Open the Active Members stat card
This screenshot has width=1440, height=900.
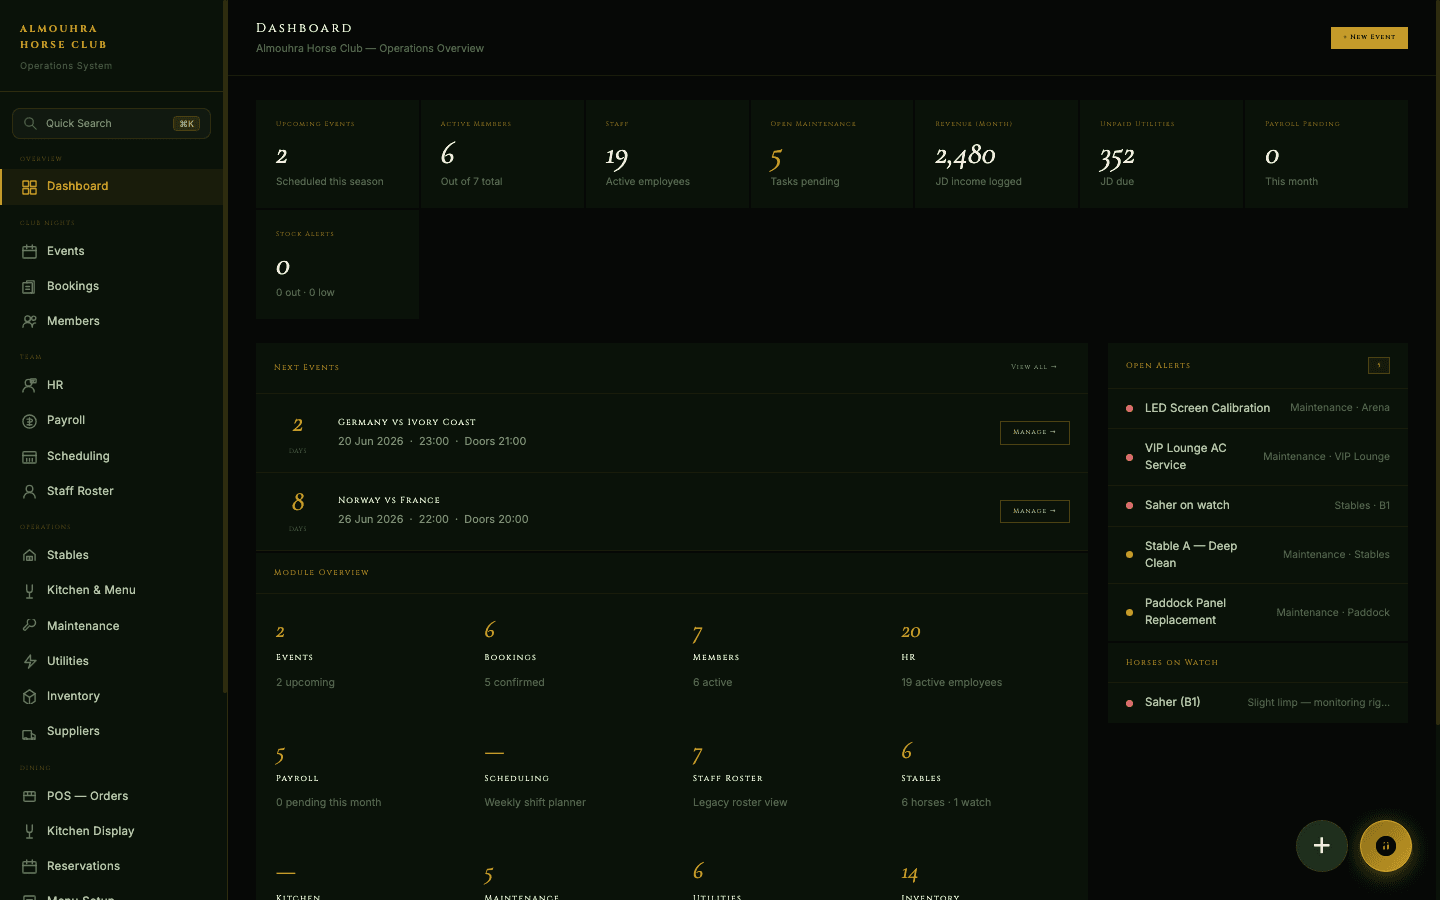coord(502,154)
